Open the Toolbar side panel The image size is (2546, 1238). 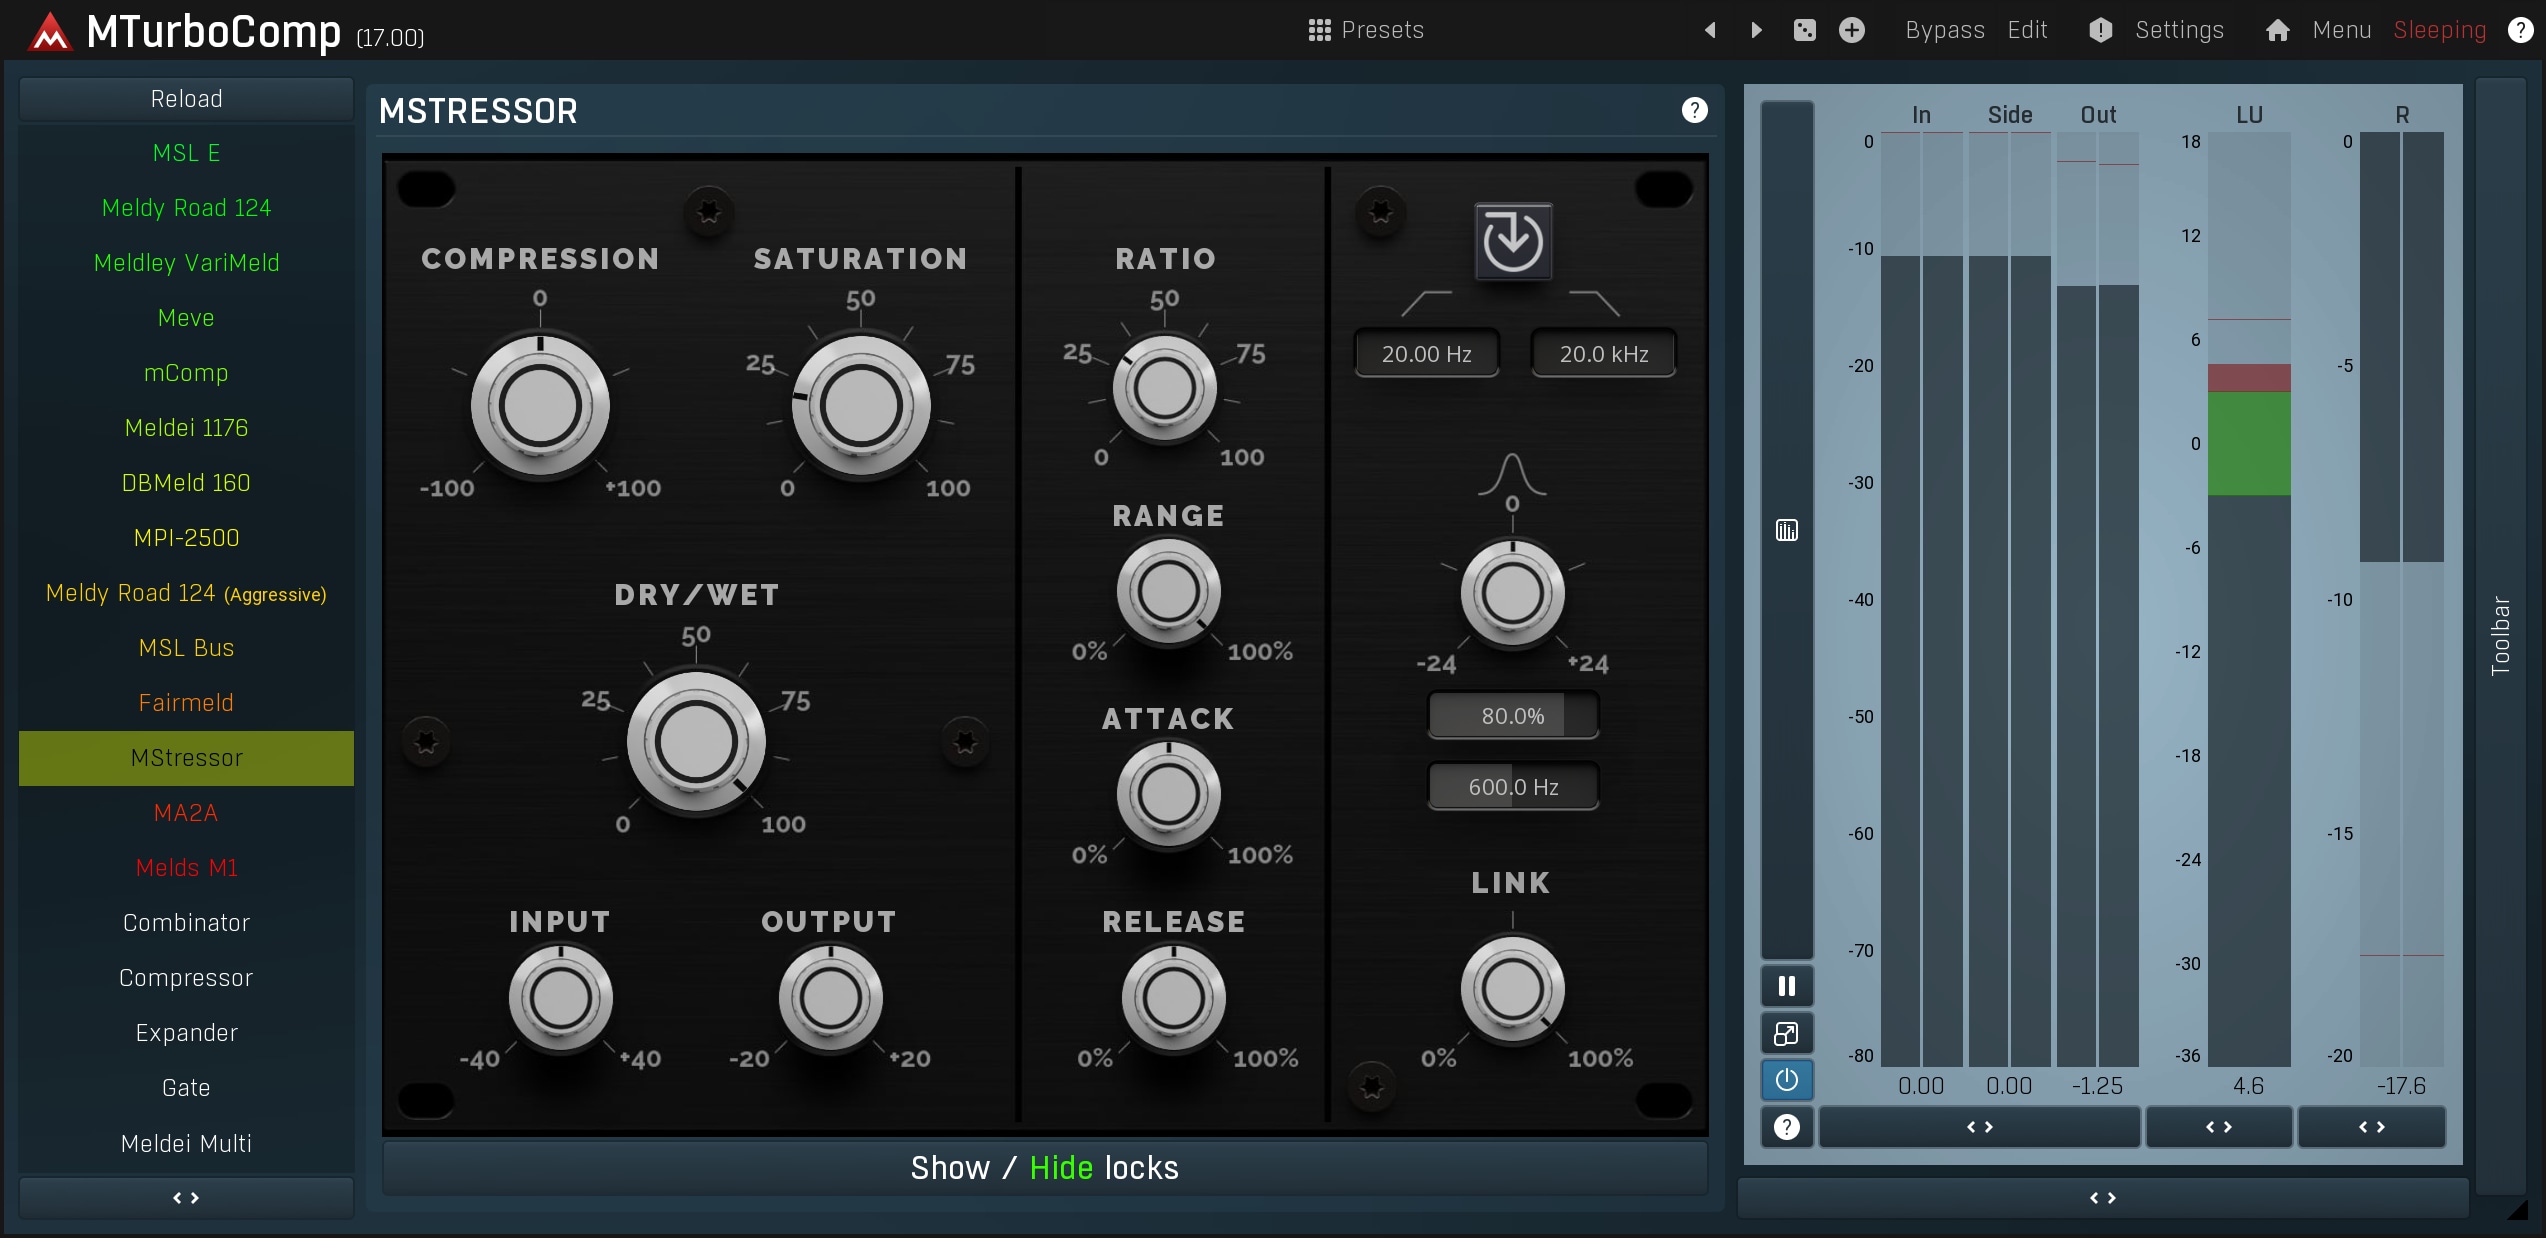point(2500,635)
